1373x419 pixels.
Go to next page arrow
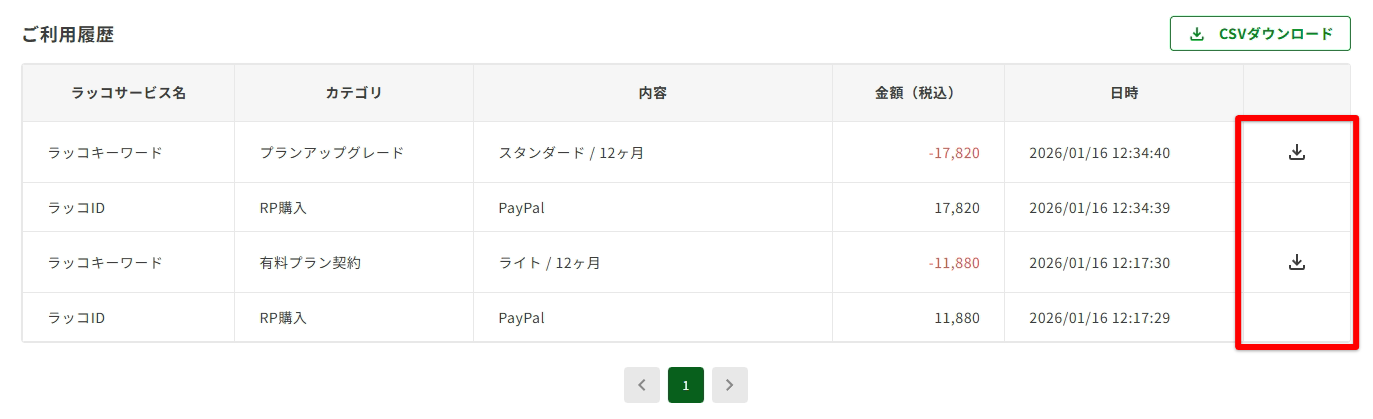(x=730, y=385)
